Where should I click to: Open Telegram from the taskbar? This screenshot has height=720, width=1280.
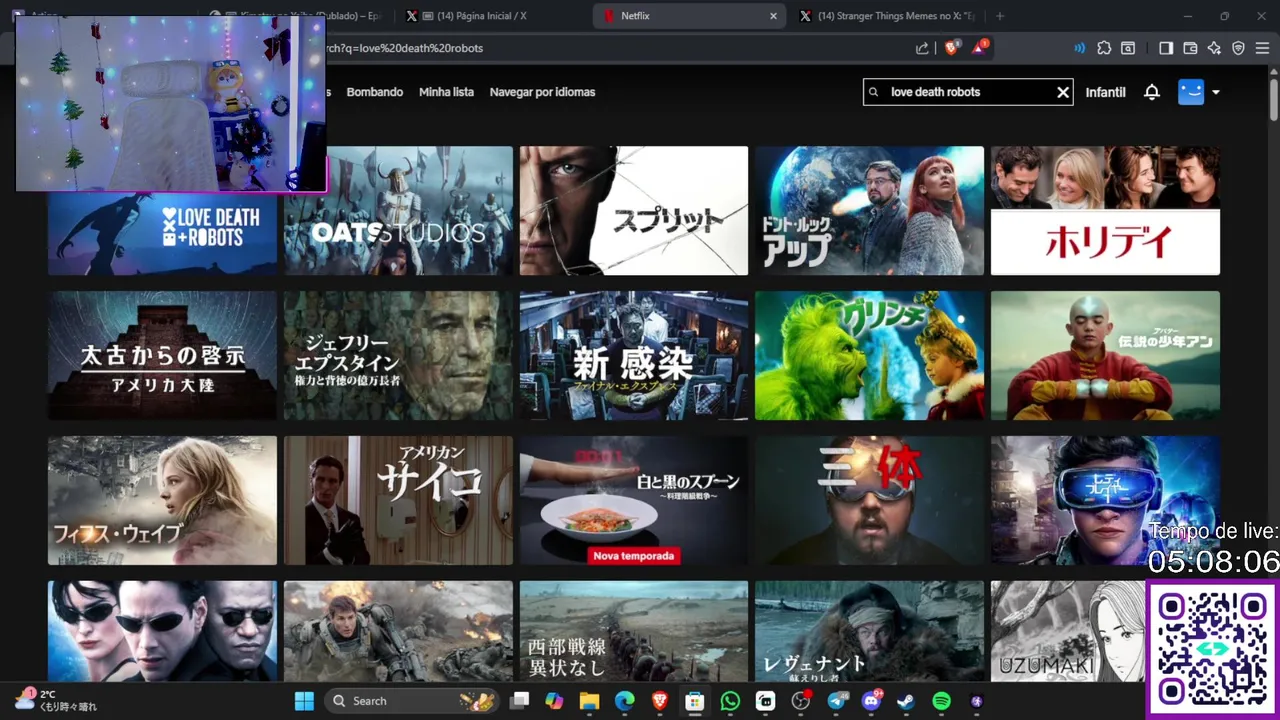[836, 701]
